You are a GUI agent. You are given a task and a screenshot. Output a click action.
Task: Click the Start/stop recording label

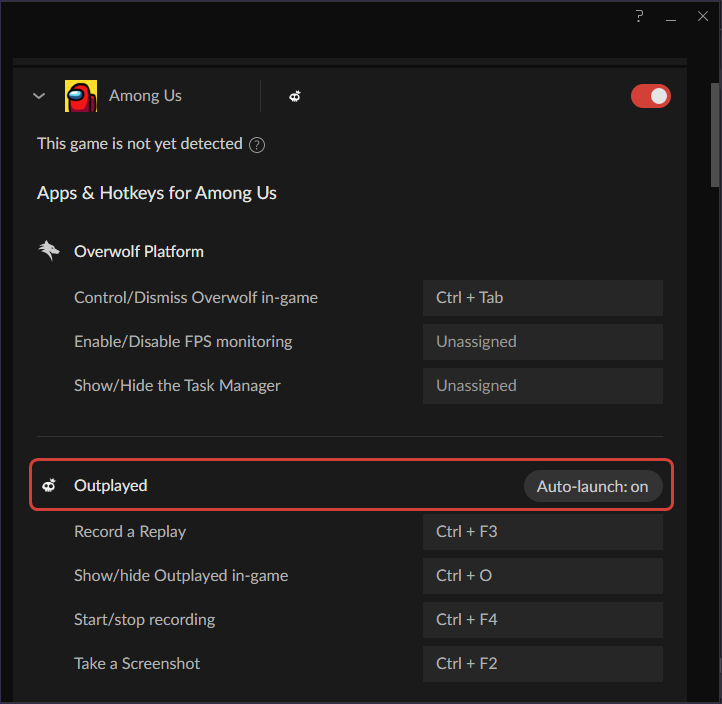(145, 620)
